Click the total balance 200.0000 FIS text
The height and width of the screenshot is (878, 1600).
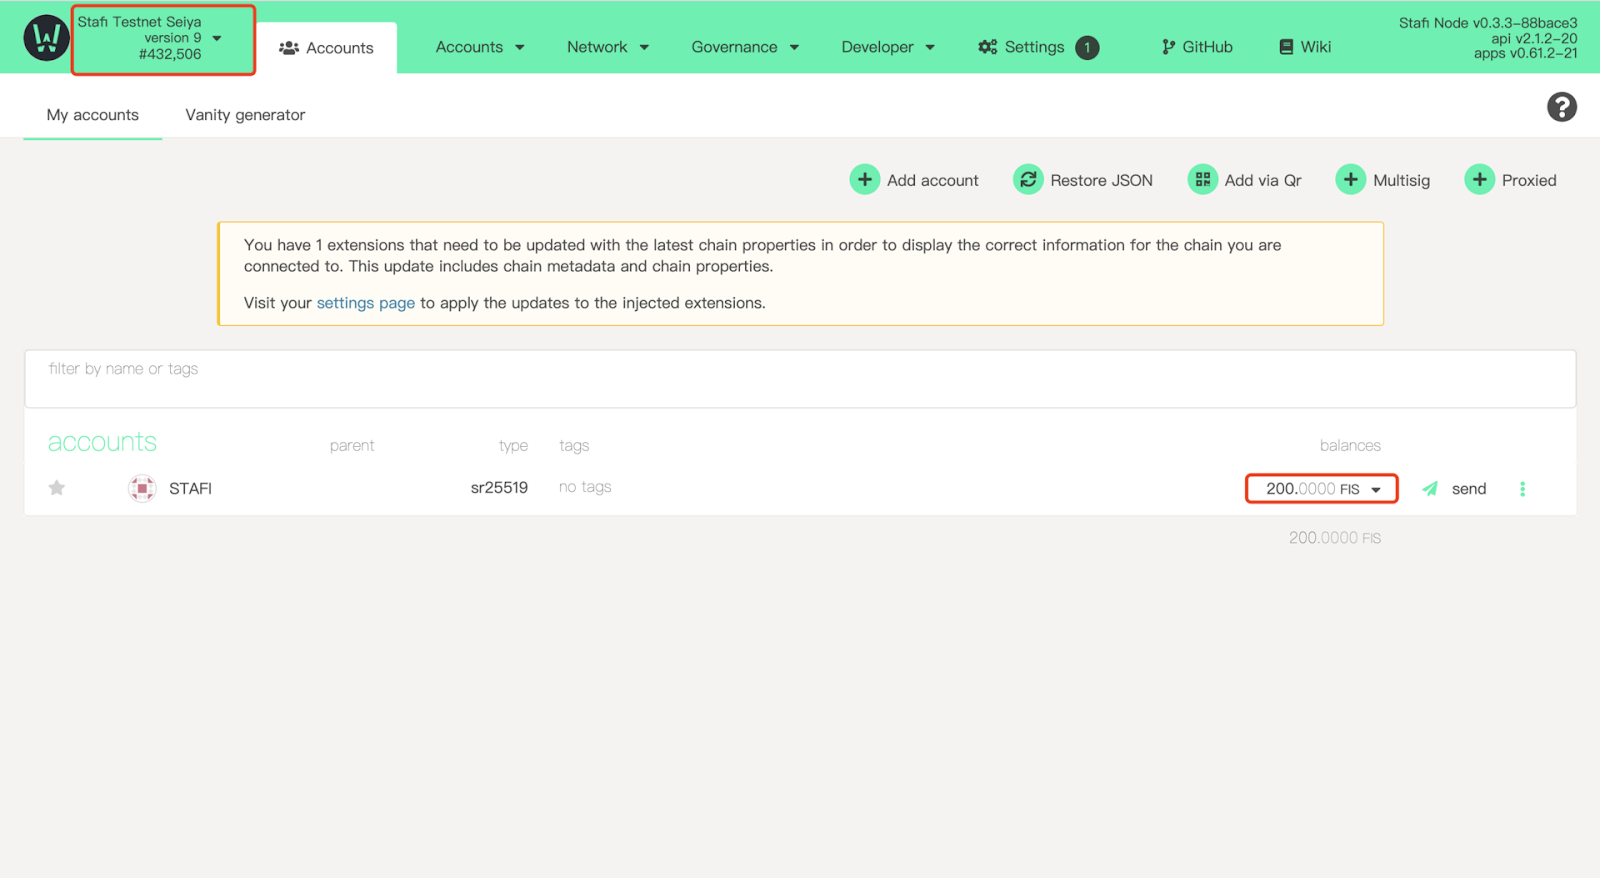click(x=1335, y=538)
